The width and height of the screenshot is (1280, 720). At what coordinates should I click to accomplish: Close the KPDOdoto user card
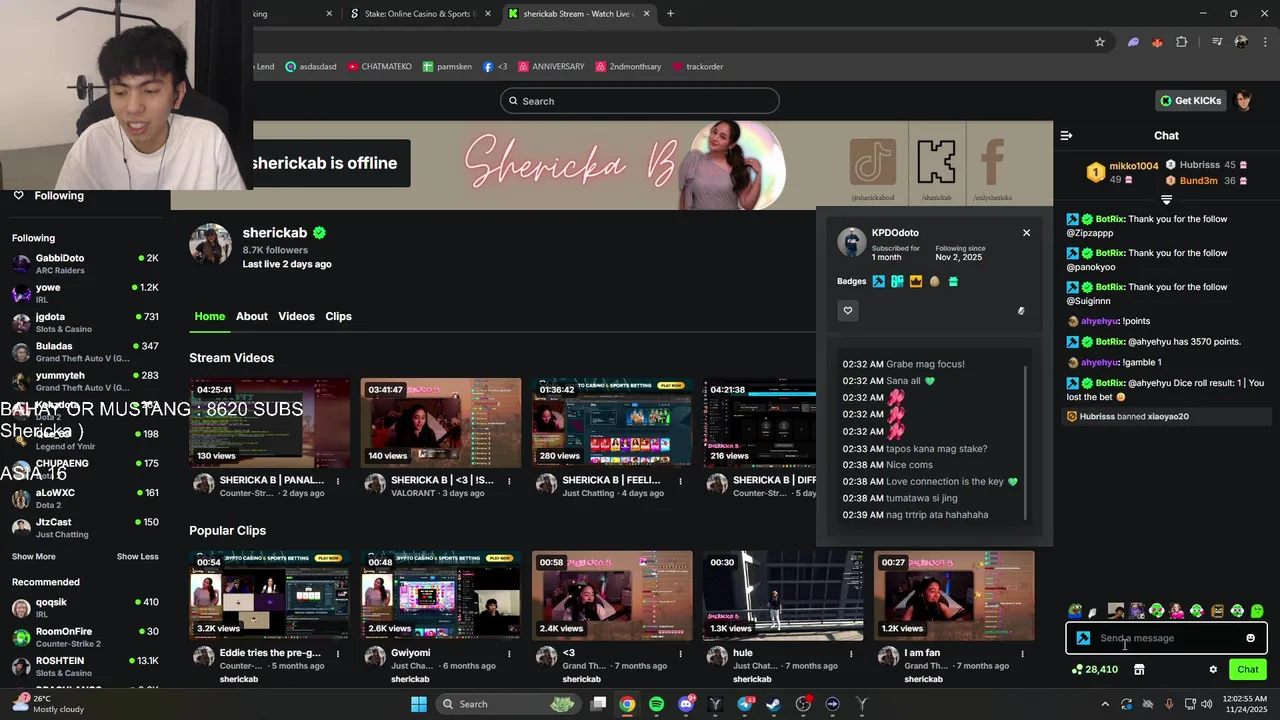click(1026, 233)
